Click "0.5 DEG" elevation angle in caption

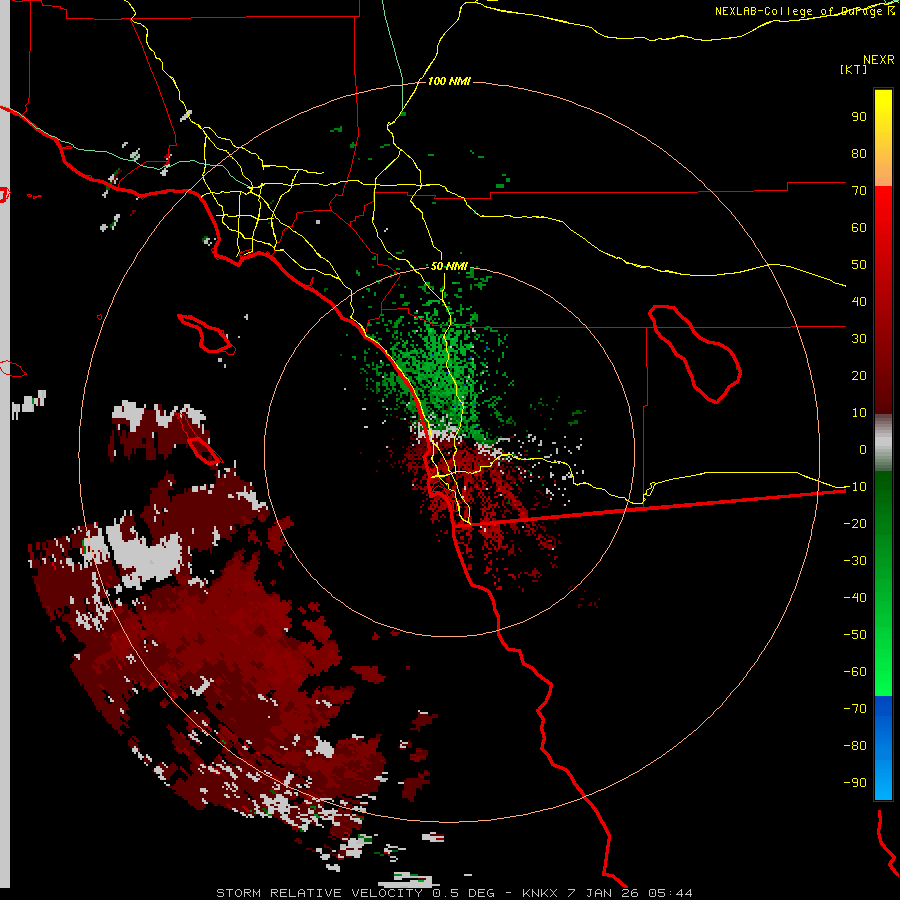tap(463, 893)
